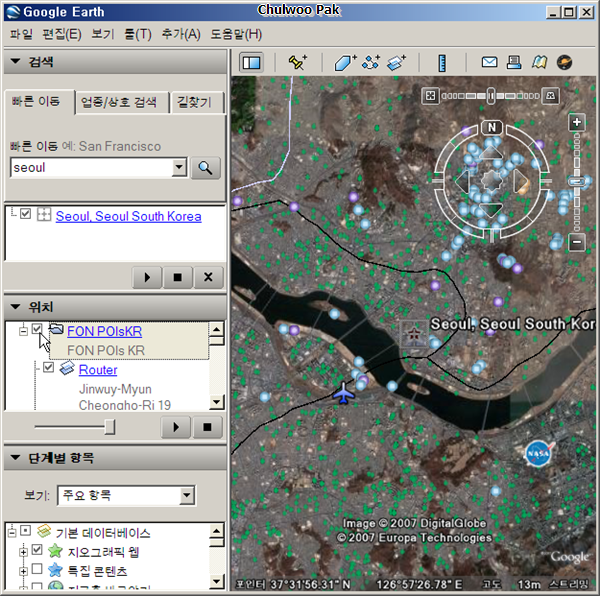The width and height of the screenshot is (600, 596).
Task: Toggle the sidebar visibility button
Action: [x=251, y=62]
